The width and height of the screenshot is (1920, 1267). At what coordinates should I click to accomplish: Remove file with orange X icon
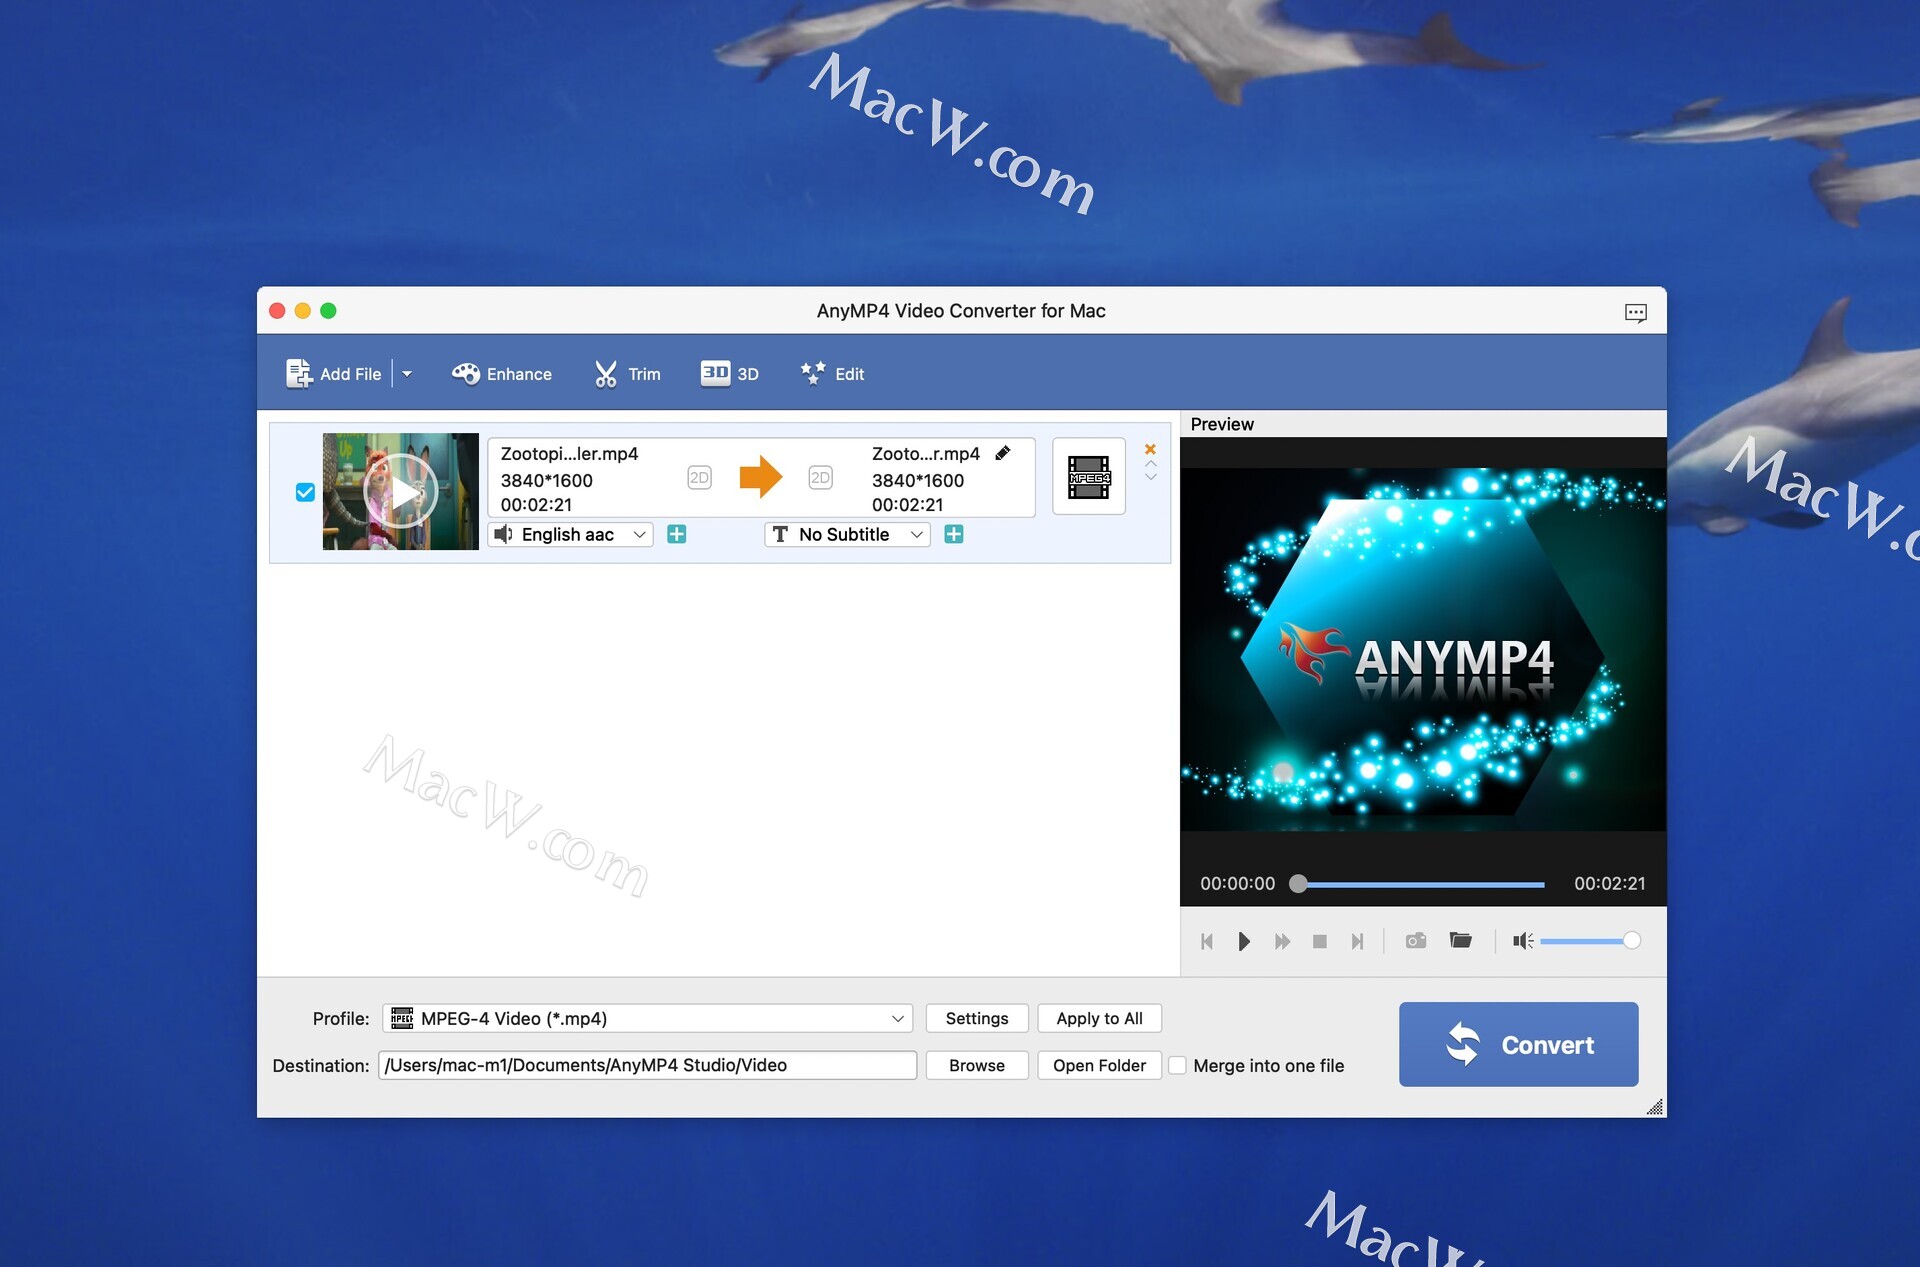pyautogui.click(x=1150, y=449)
